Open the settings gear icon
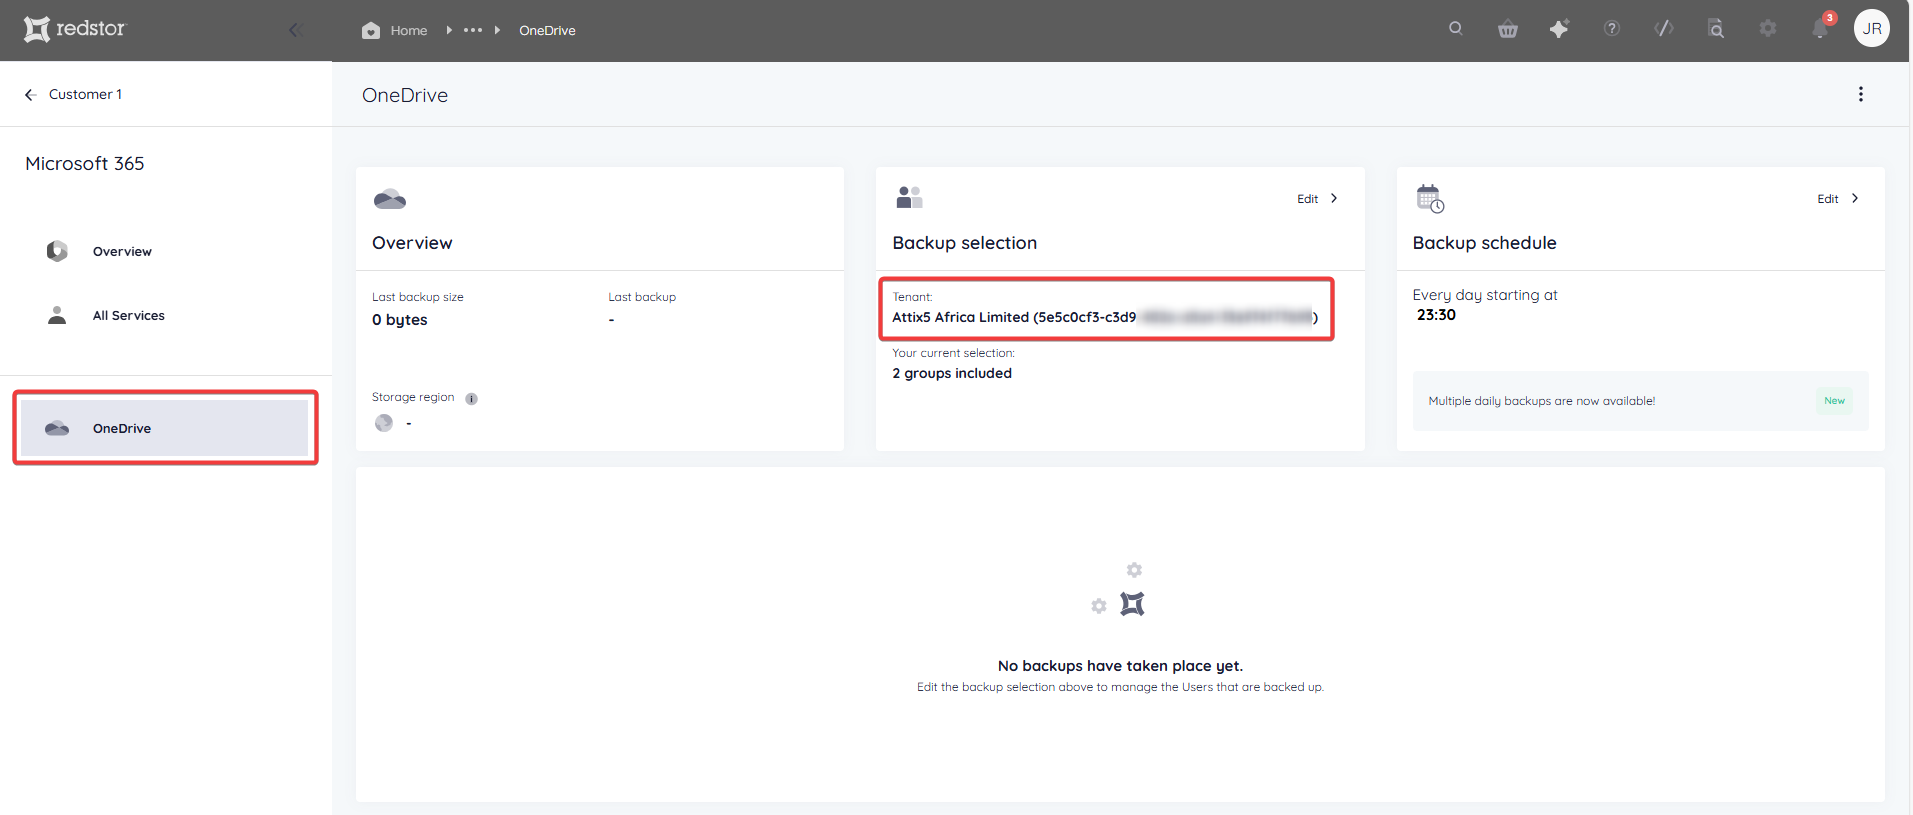Image resolution: width=1913 pixels, height=815 pixels. point(1768,29)
